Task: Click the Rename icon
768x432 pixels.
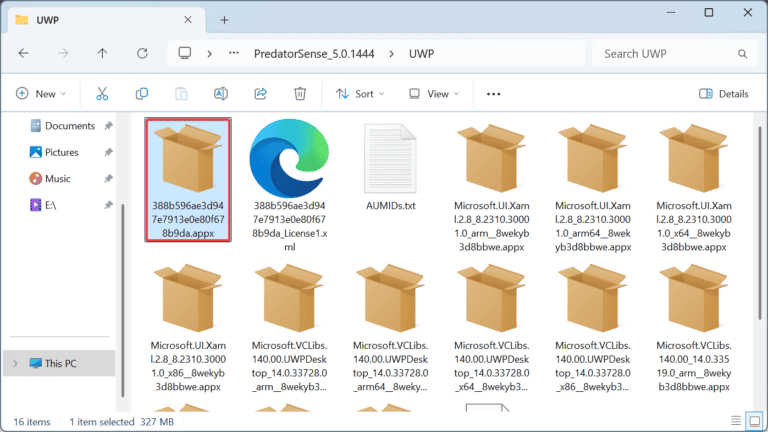Action: point(221,94)
